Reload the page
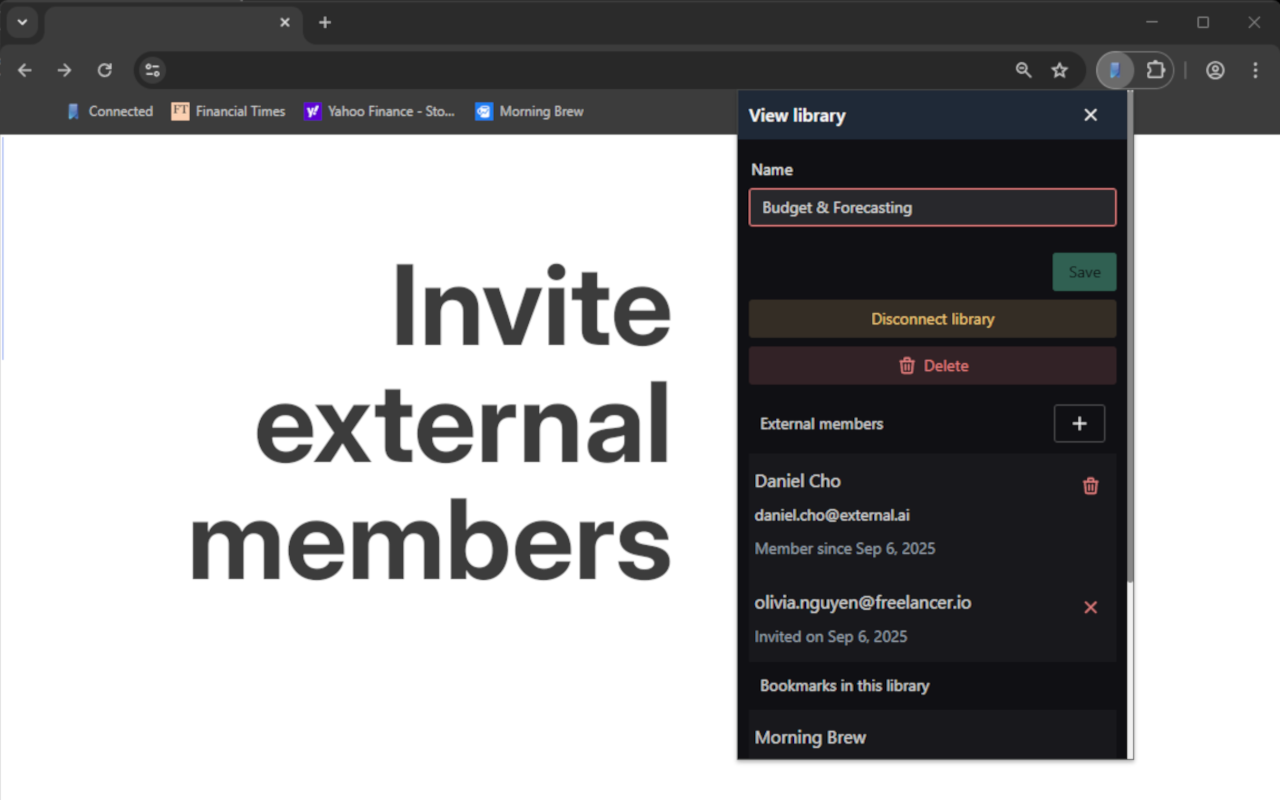 pos(105,70)
